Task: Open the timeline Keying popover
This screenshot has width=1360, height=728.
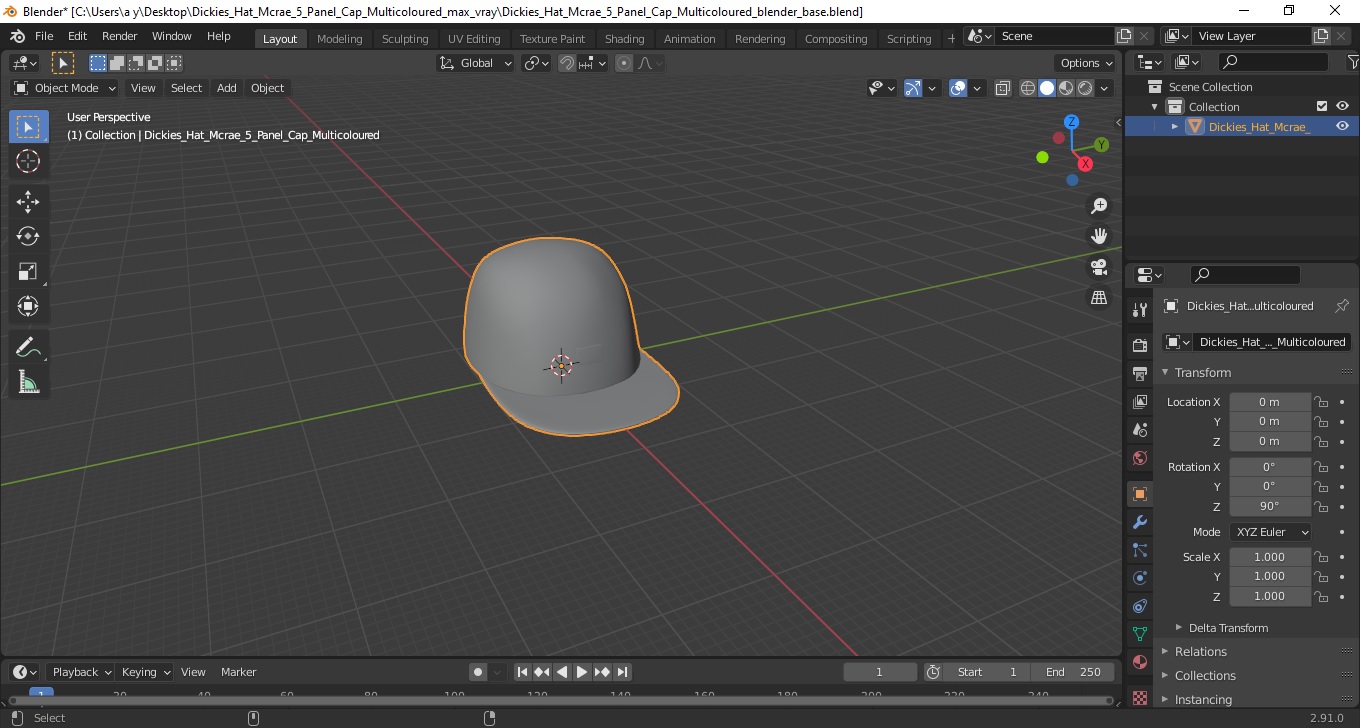Action: click(x=145, y=672)
